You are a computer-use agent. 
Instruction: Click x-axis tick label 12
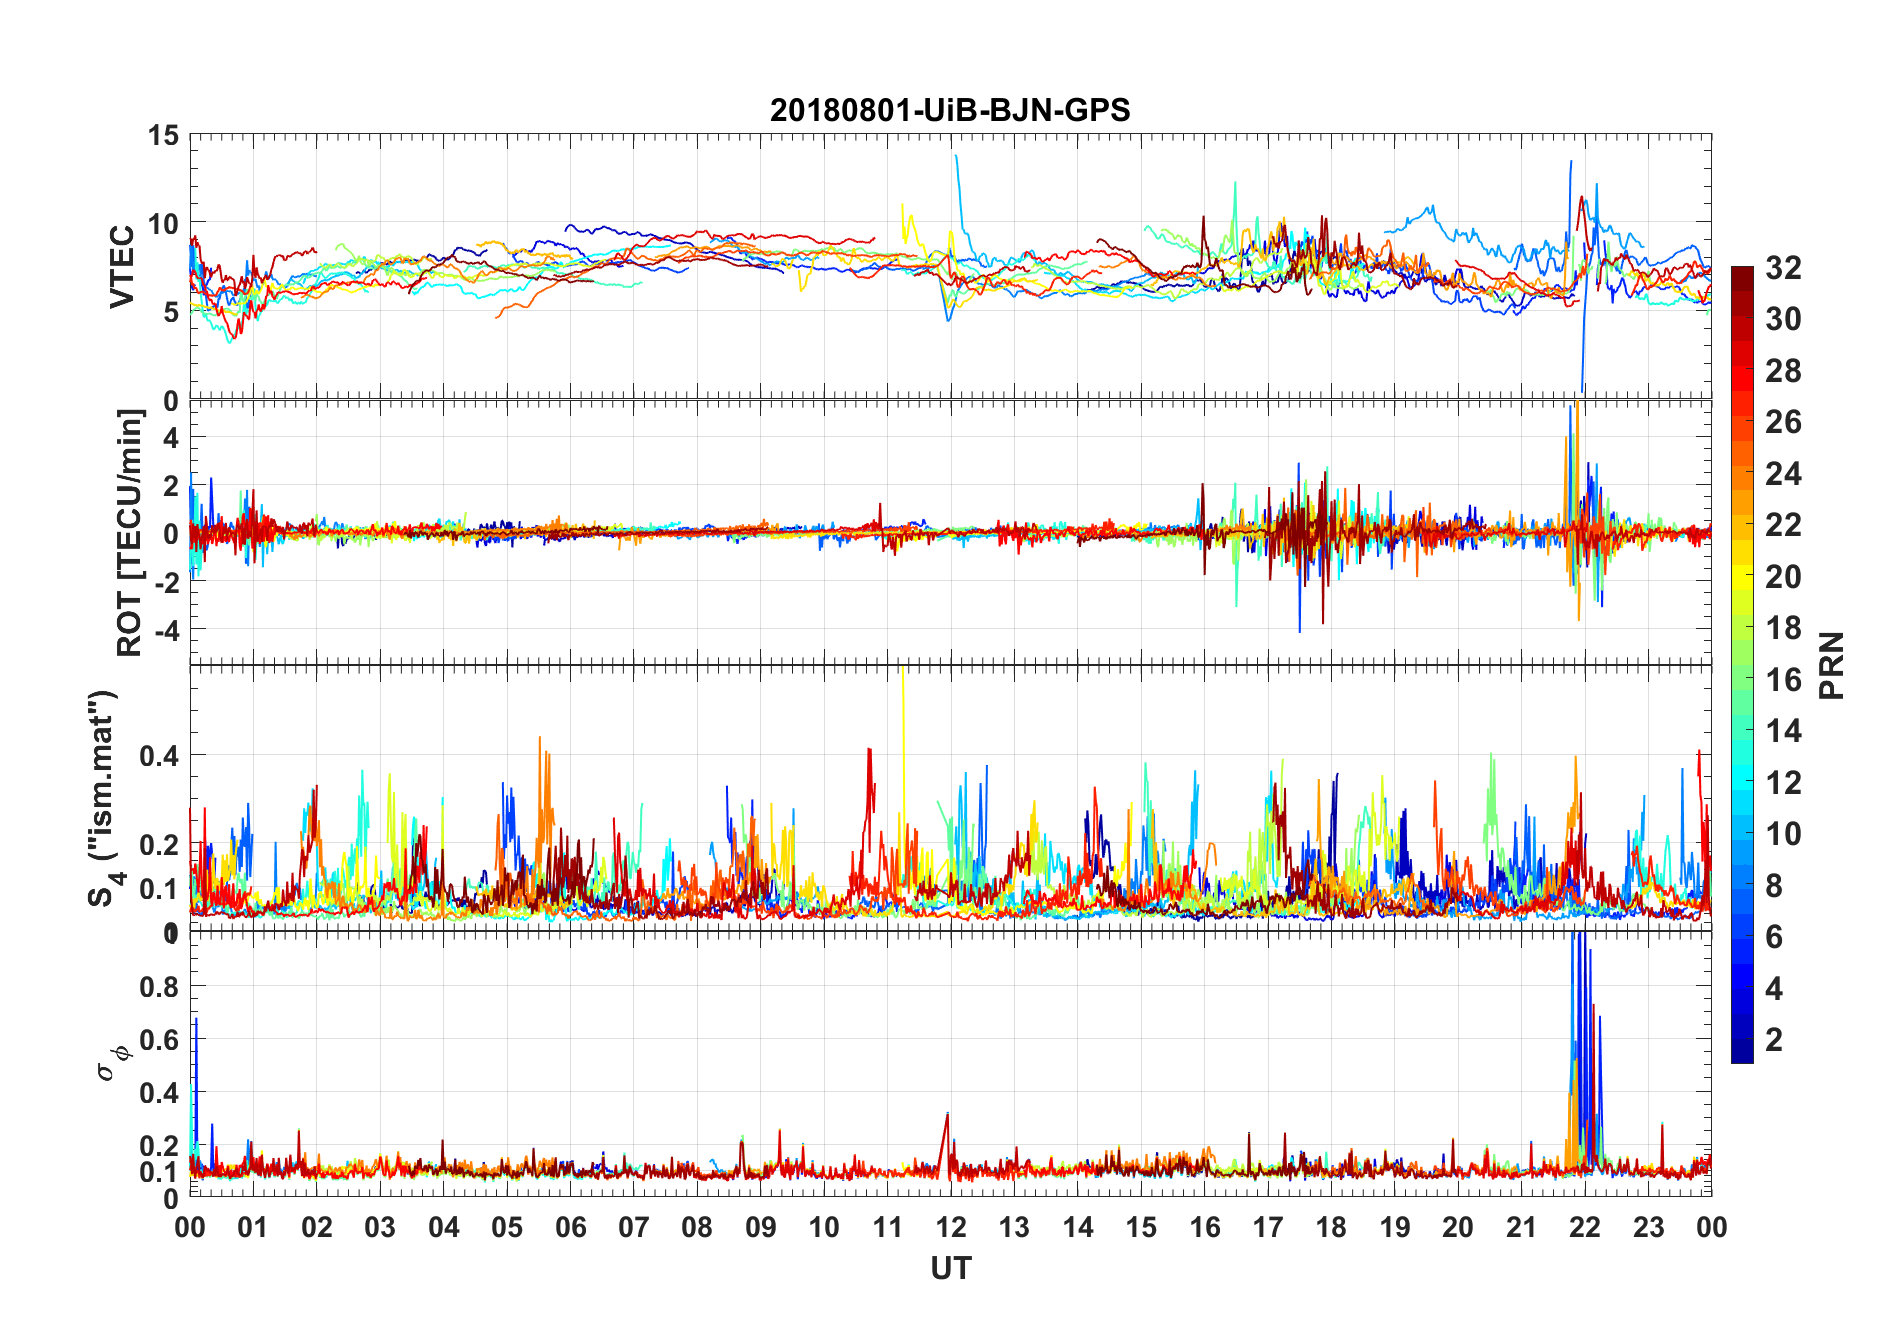click(x=951, y=1227)
